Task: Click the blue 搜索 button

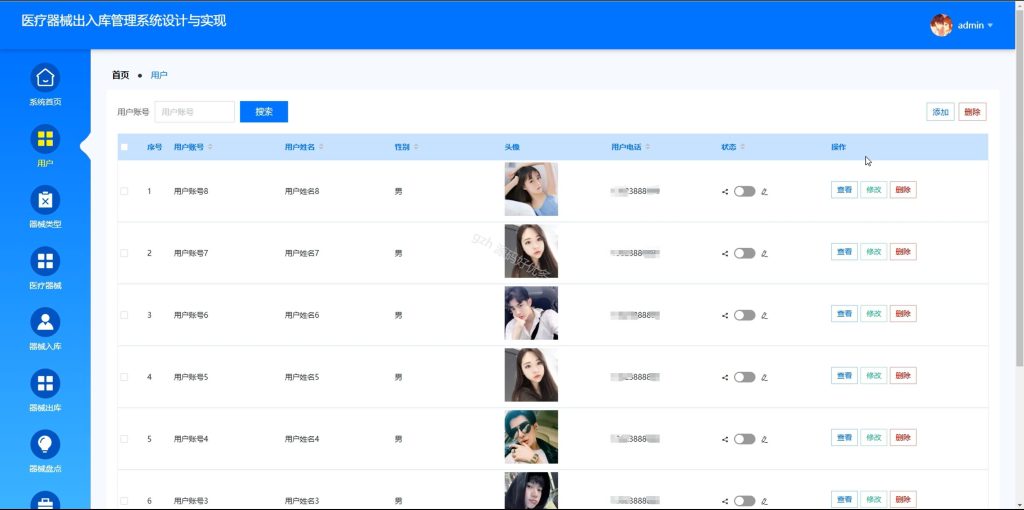Action: pyautogui.click(x=264, y=112)
